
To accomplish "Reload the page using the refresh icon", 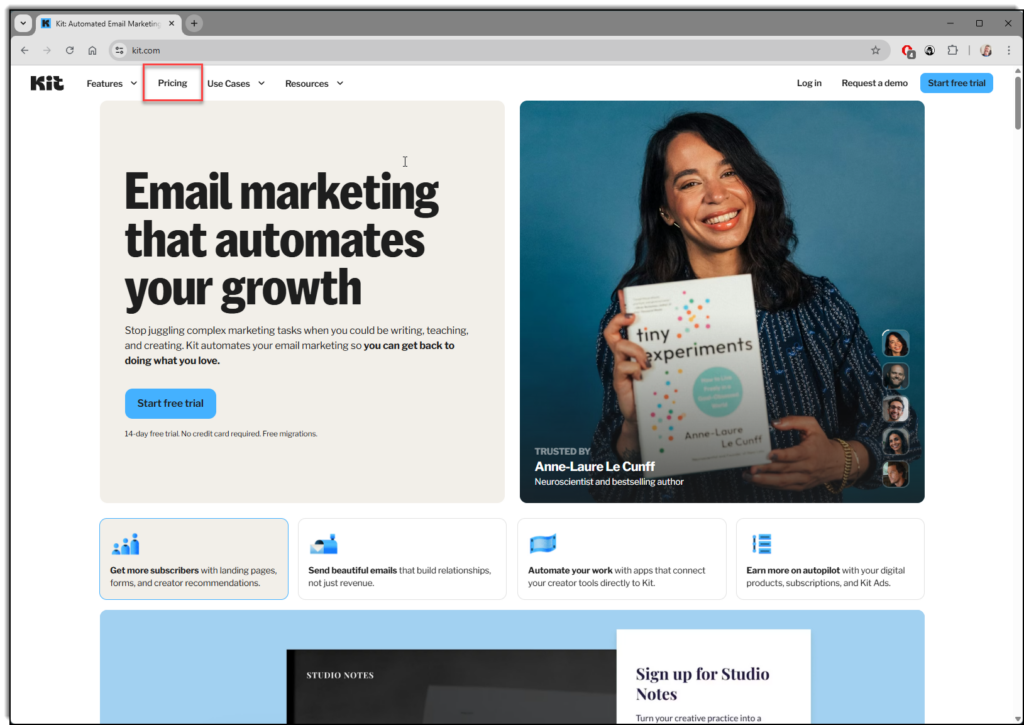I will click(x=69, y=50).
